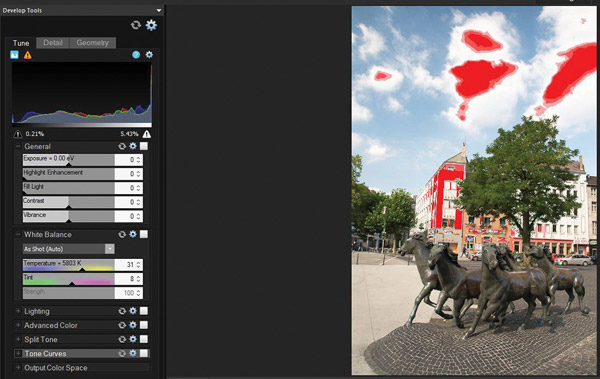
Task: Open the As Shot (Auto) dropdown
Action: (68, 249)
